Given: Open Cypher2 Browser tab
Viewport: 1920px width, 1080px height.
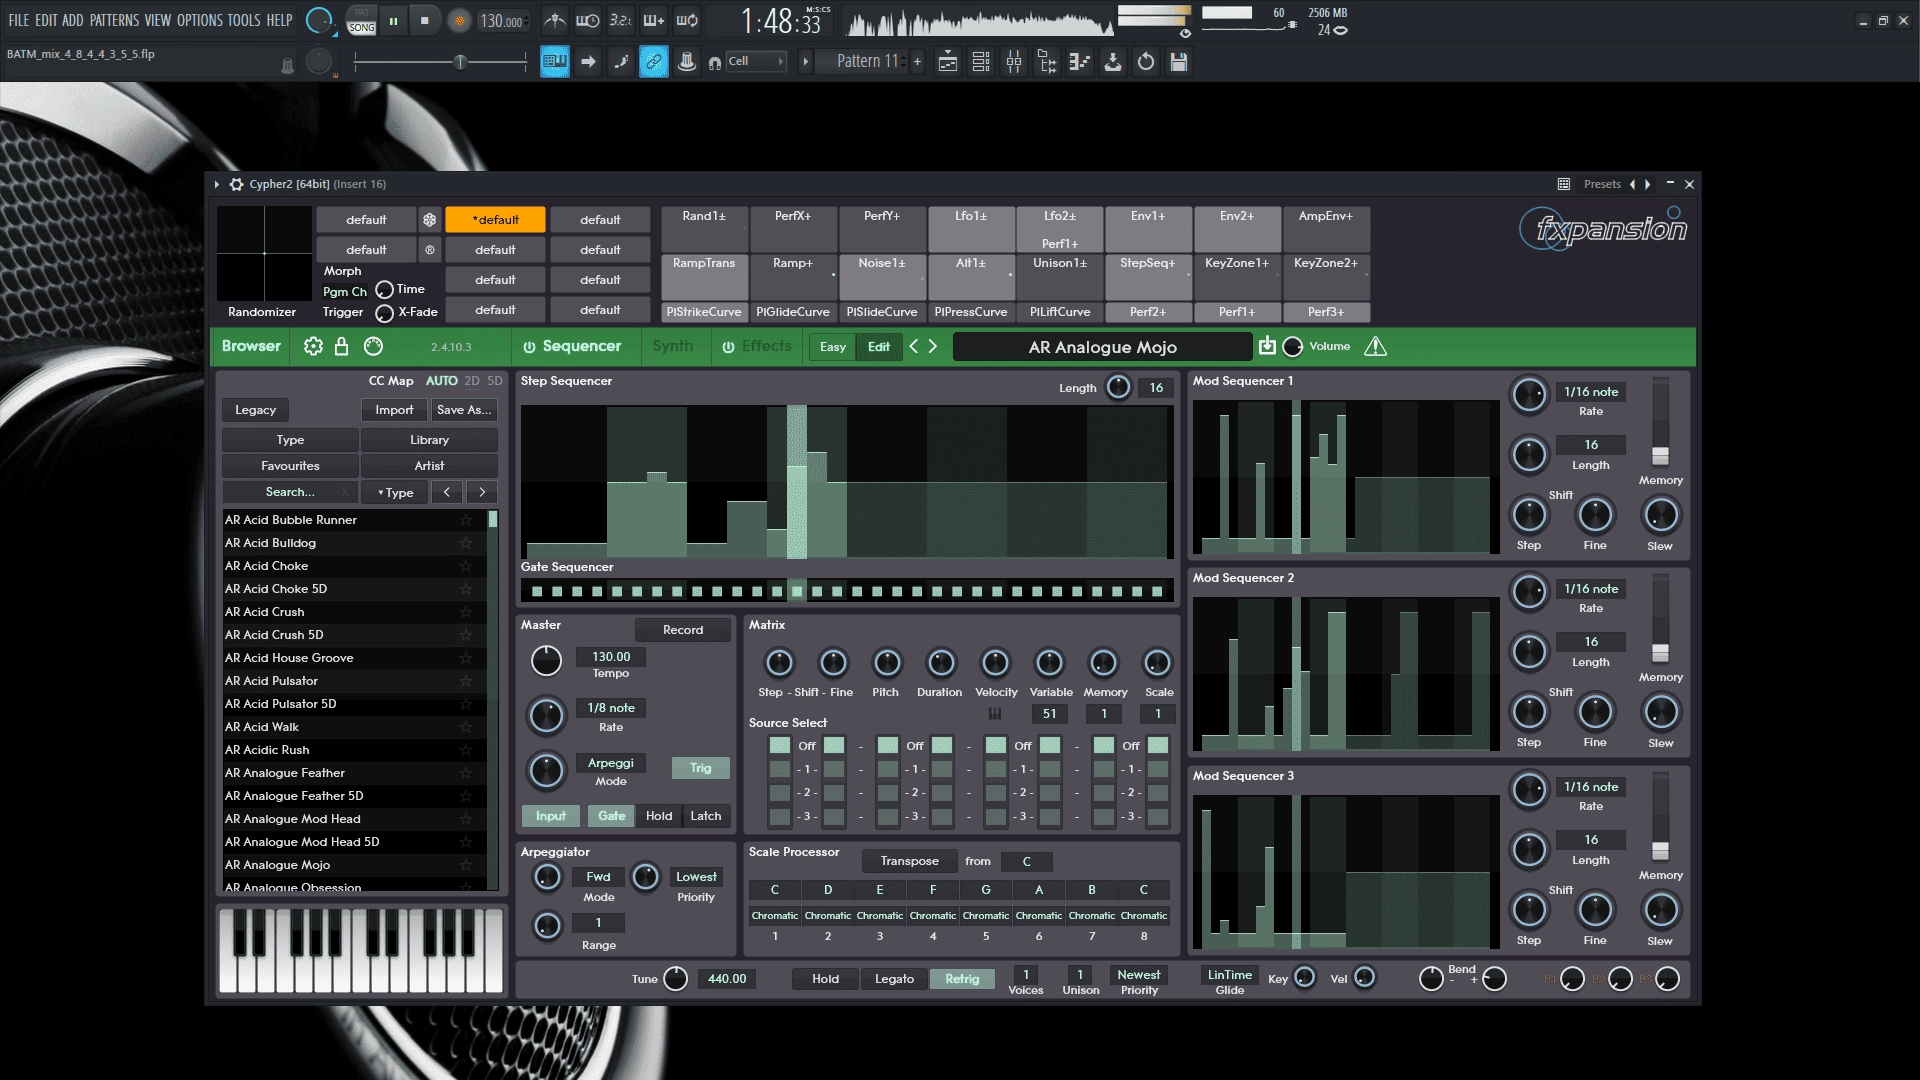Looking at the screenshot, I should pos(251,346).
